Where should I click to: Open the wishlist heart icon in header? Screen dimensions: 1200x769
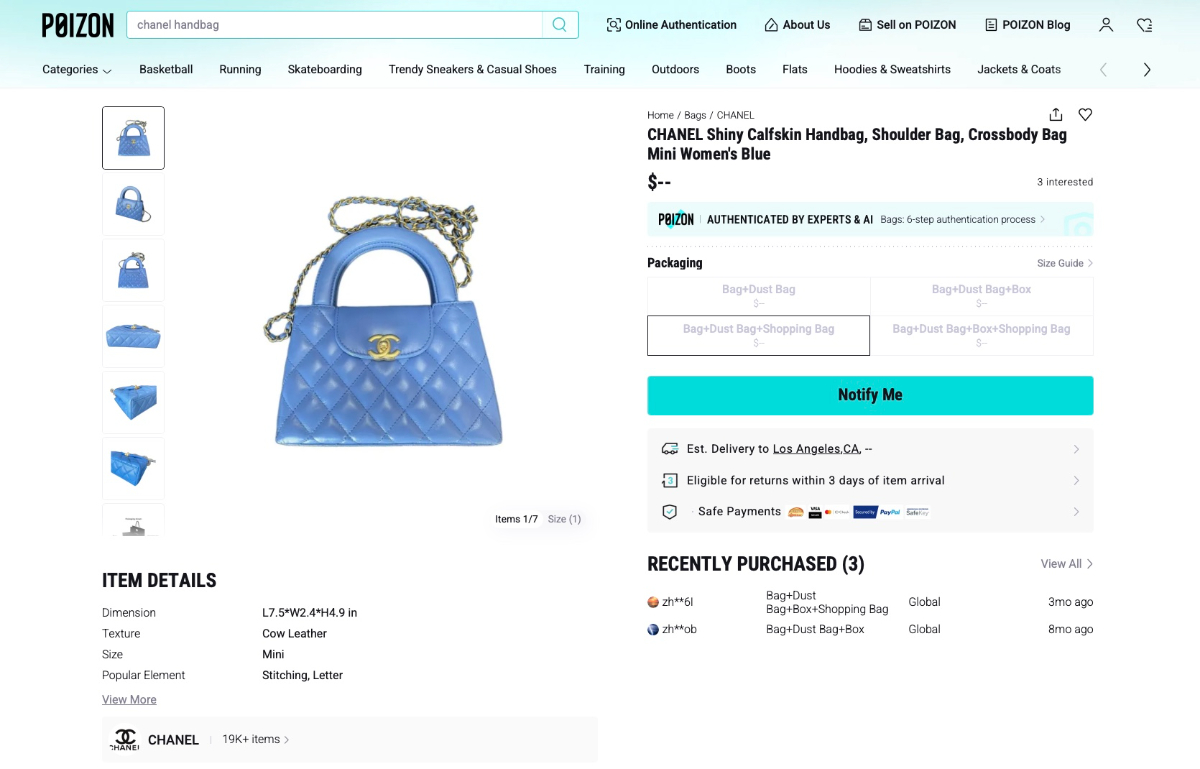pyautogui.click(x=1144, y=25)
